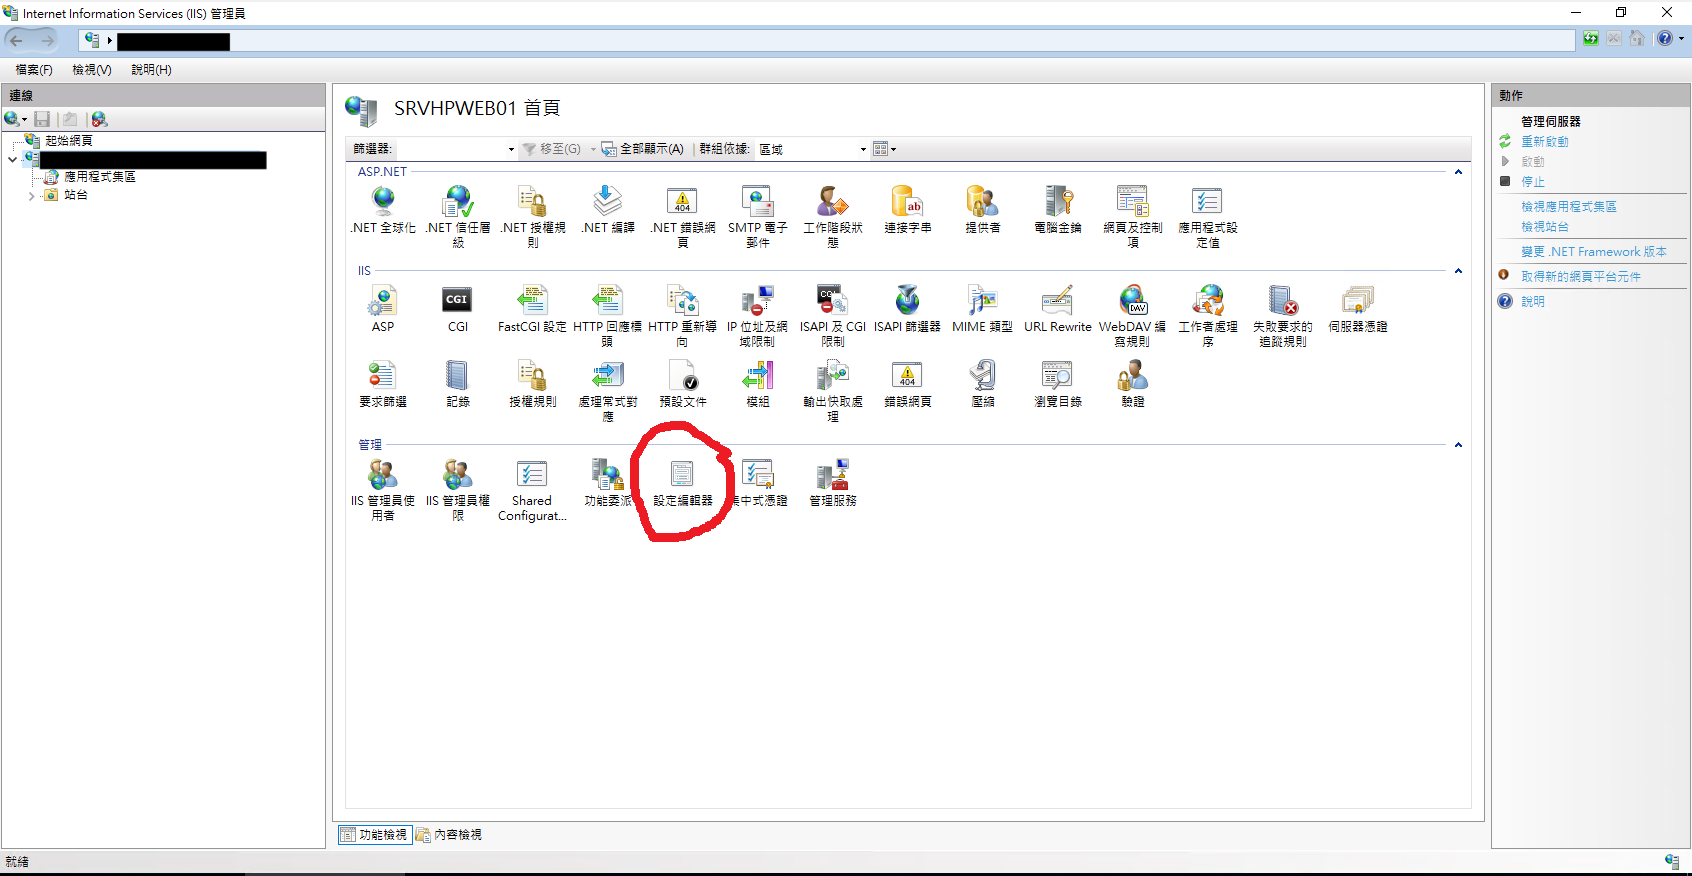Screen dimensions: 1692x876
Task: Open the .NET 信任層級 feature
Action: tap(458, 216)
